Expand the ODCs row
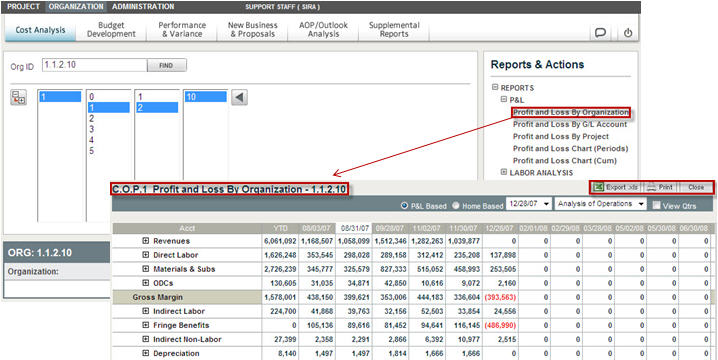The height and width of the screenshot is (360, 718). [x=146, y=283]
